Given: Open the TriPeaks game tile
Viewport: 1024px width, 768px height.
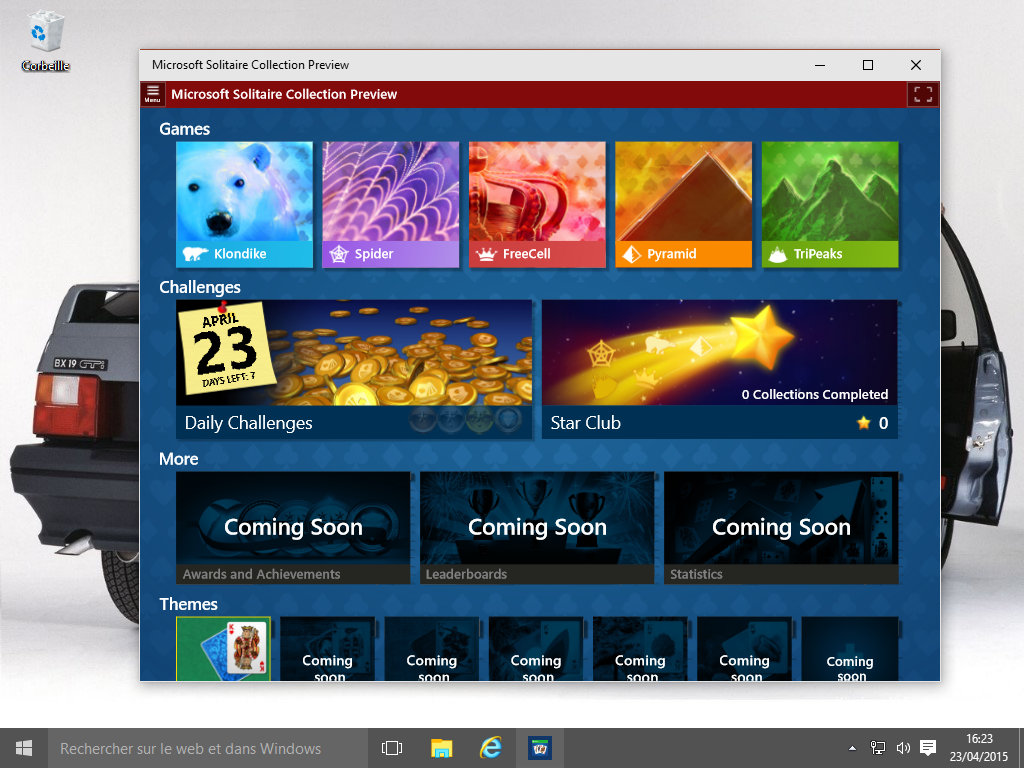Looking at the screenshot, I should (829, 204).
